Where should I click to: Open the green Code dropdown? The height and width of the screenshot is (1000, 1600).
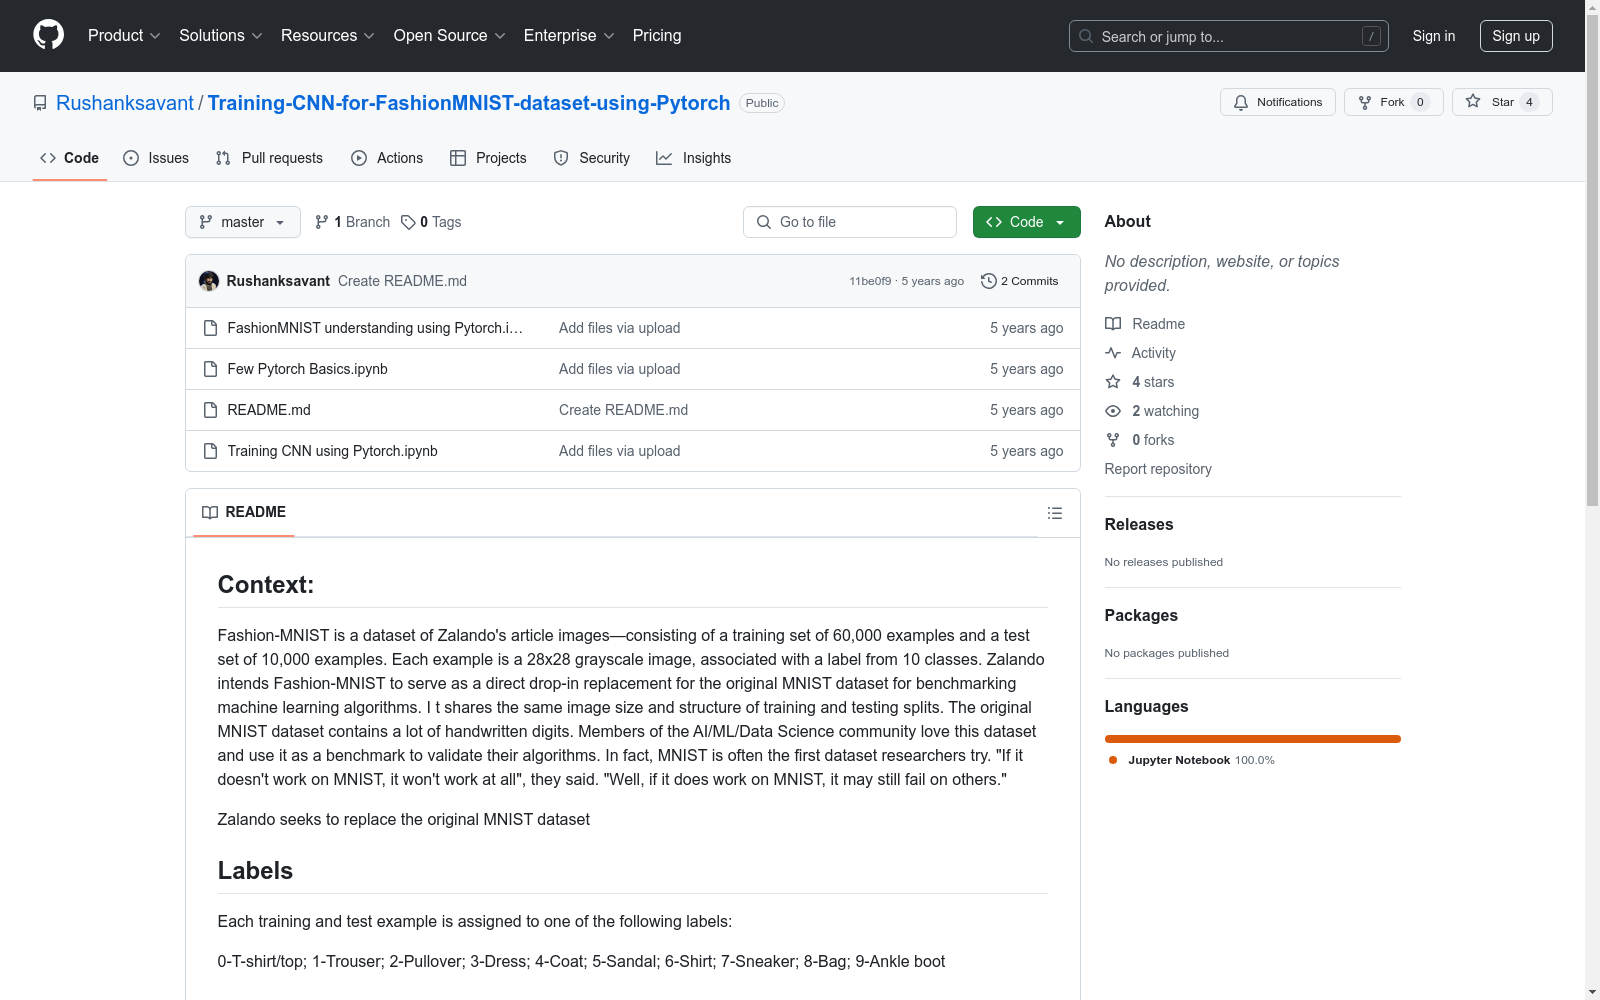(1026, 222)
